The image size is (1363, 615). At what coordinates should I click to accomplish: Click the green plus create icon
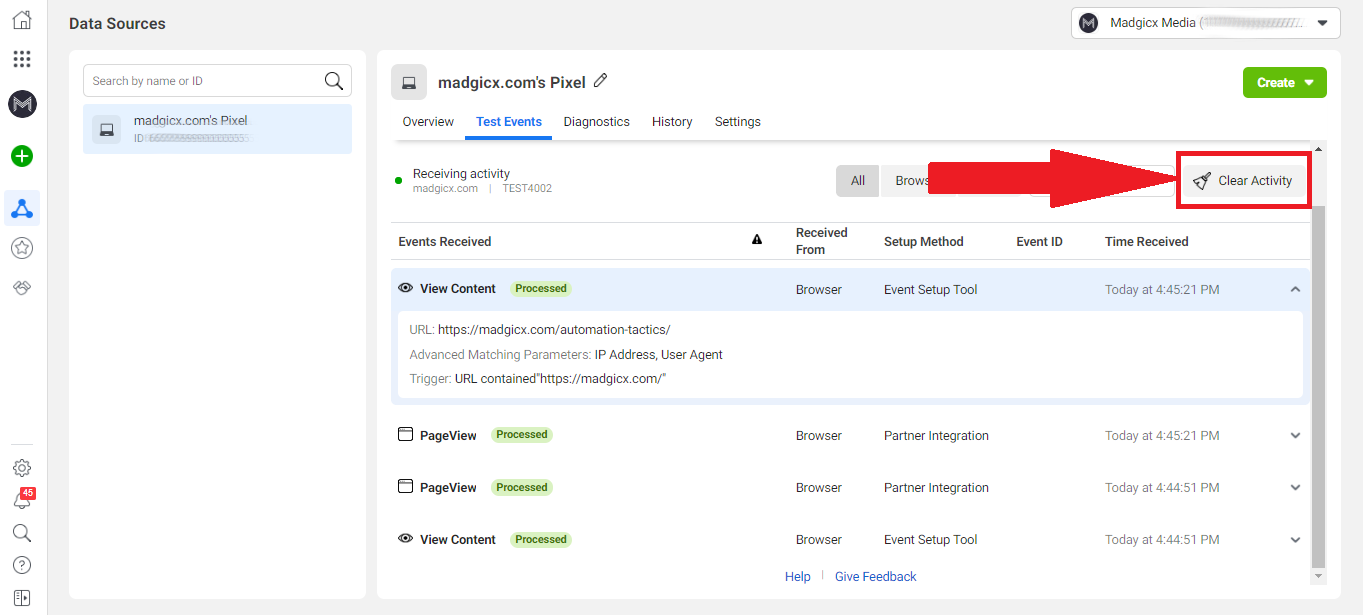[22, 156]
